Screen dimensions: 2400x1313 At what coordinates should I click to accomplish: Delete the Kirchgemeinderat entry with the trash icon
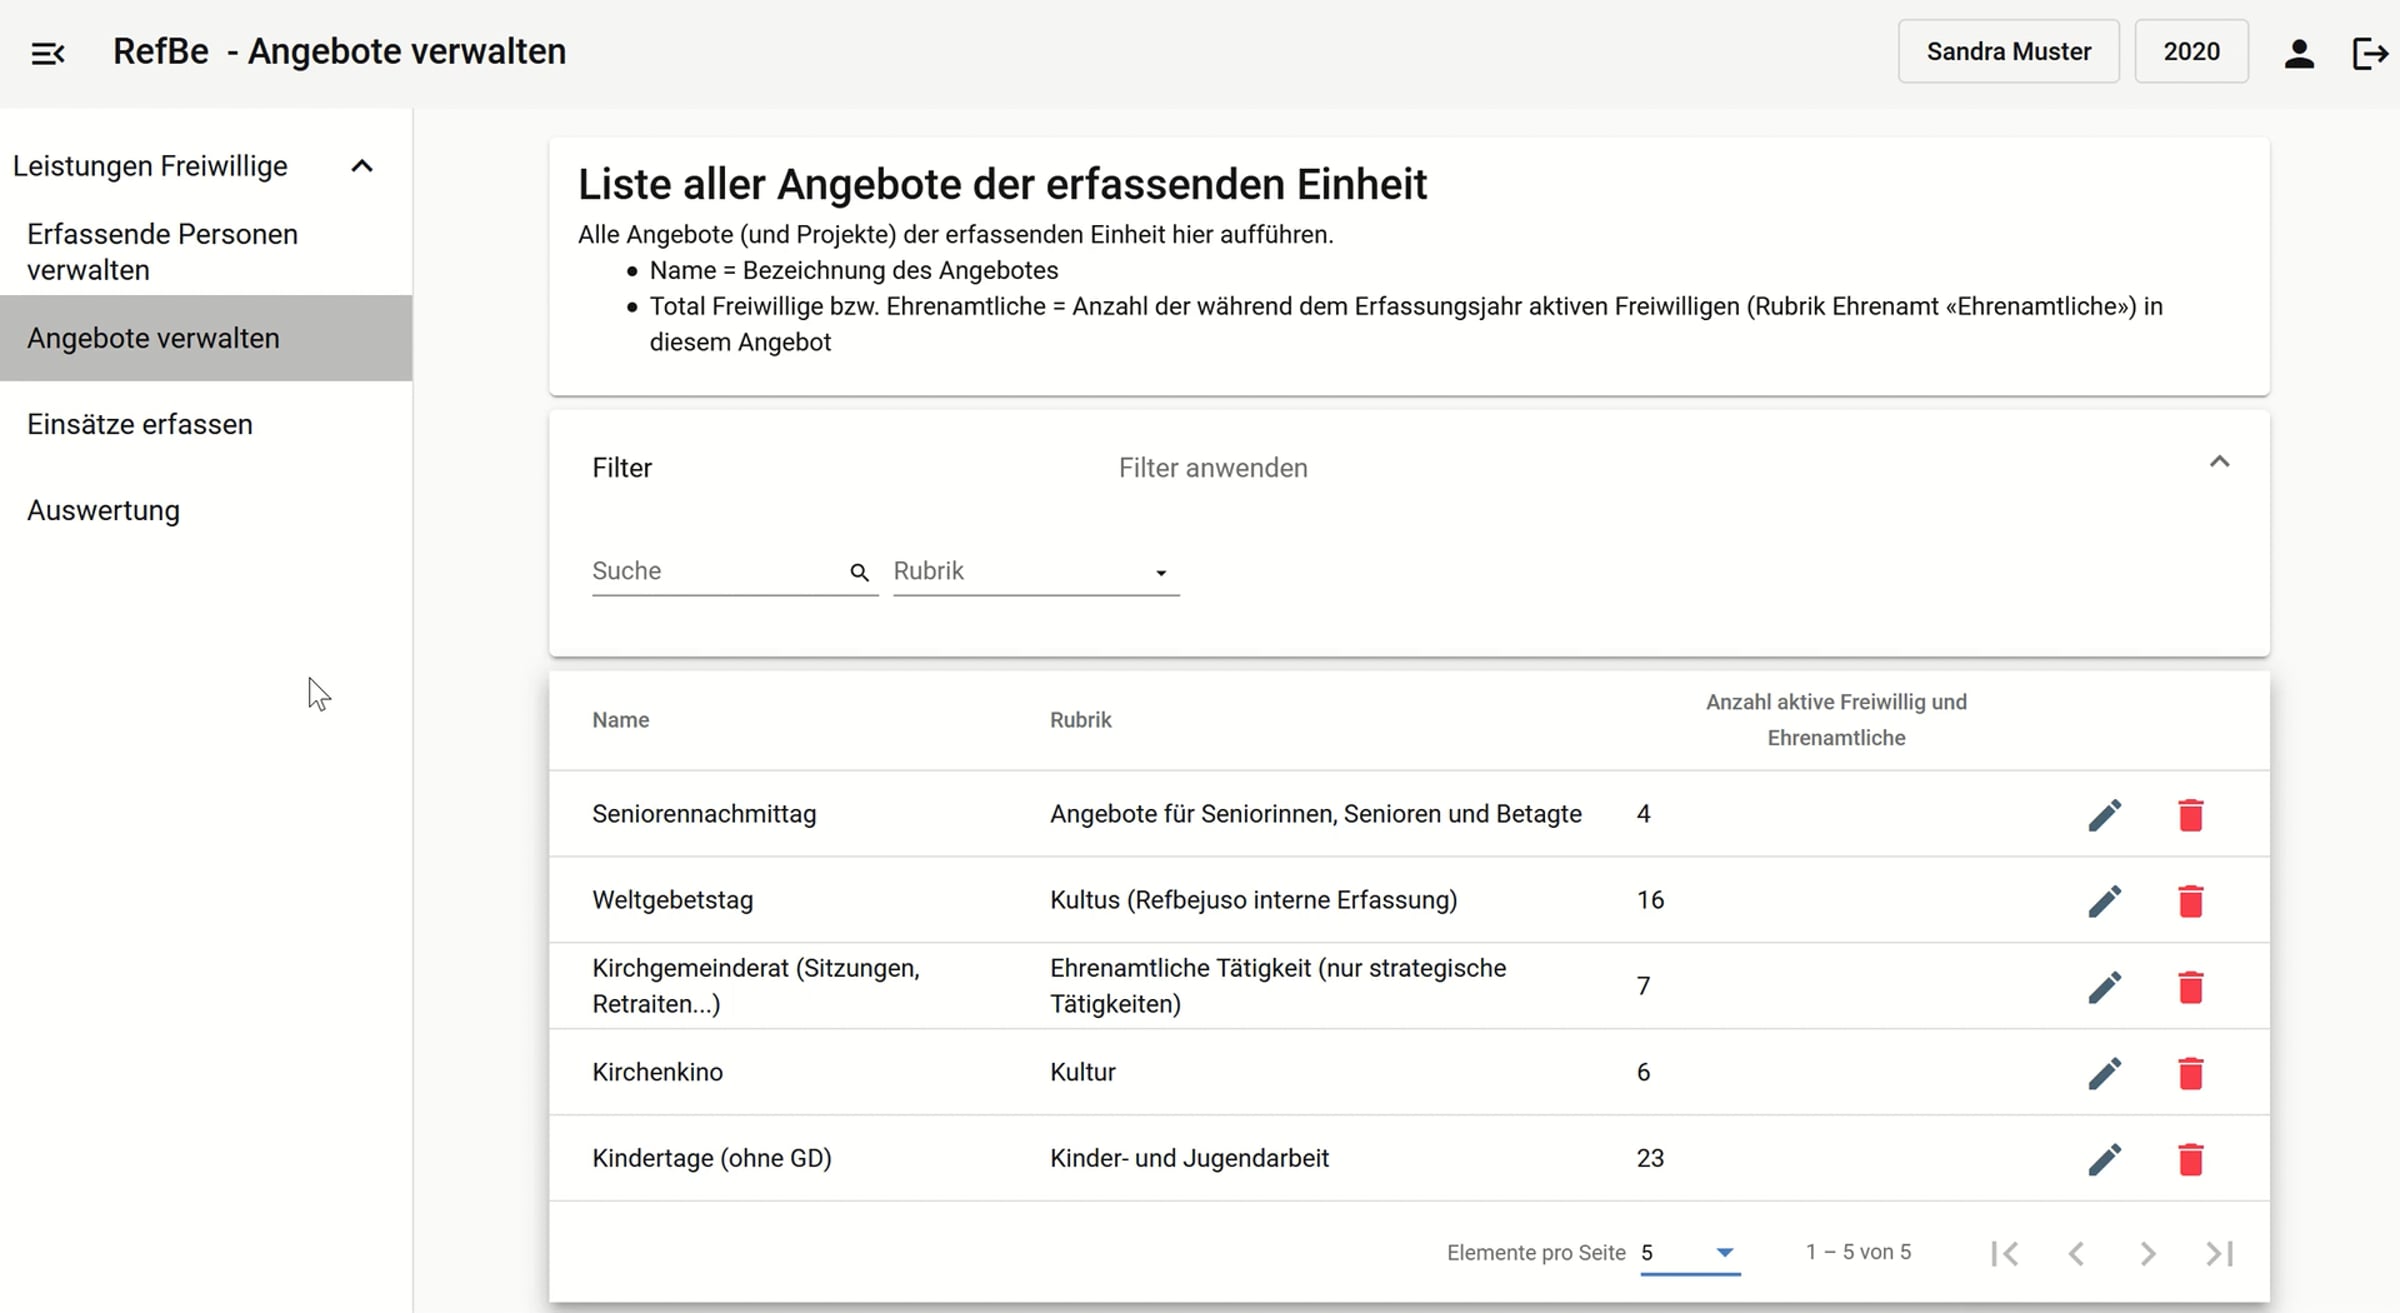pyautogui.click(x=2190, y=987)
